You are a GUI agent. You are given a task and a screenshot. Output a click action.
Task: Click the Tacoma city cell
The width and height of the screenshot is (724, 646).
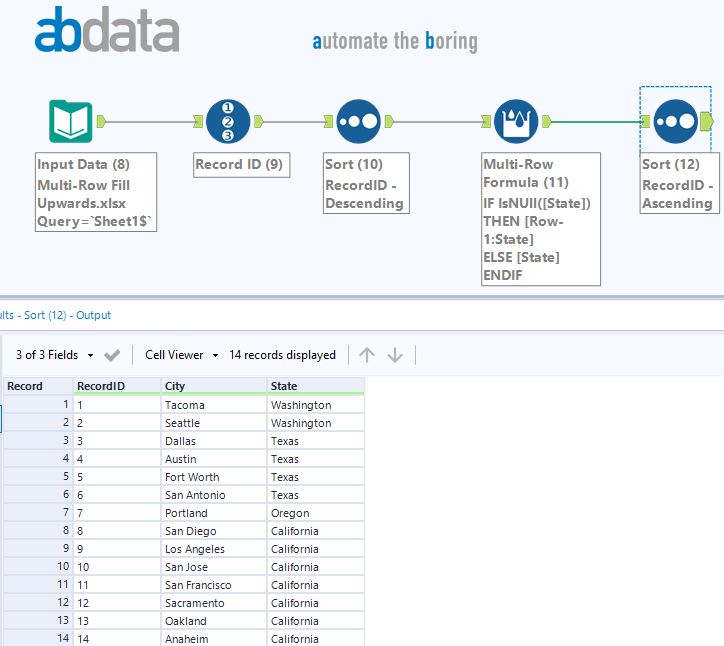coord(214,405)
